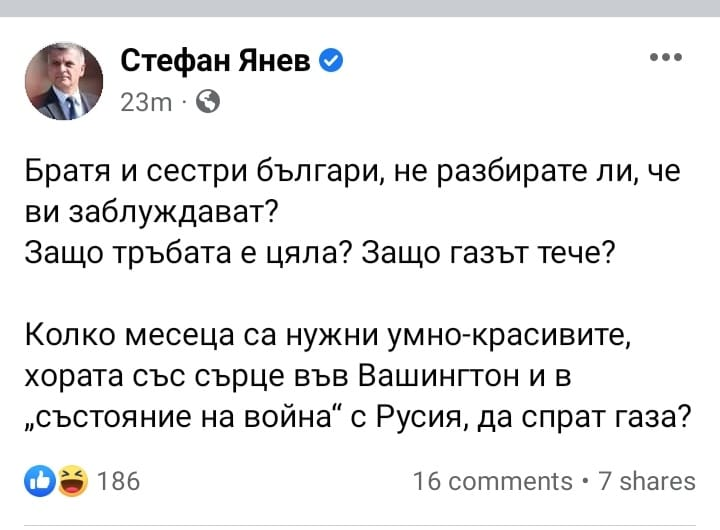This screenshot has height=530, width=720.
Task: Click the 23m post timestamp
Action: (x=145, y=102)
